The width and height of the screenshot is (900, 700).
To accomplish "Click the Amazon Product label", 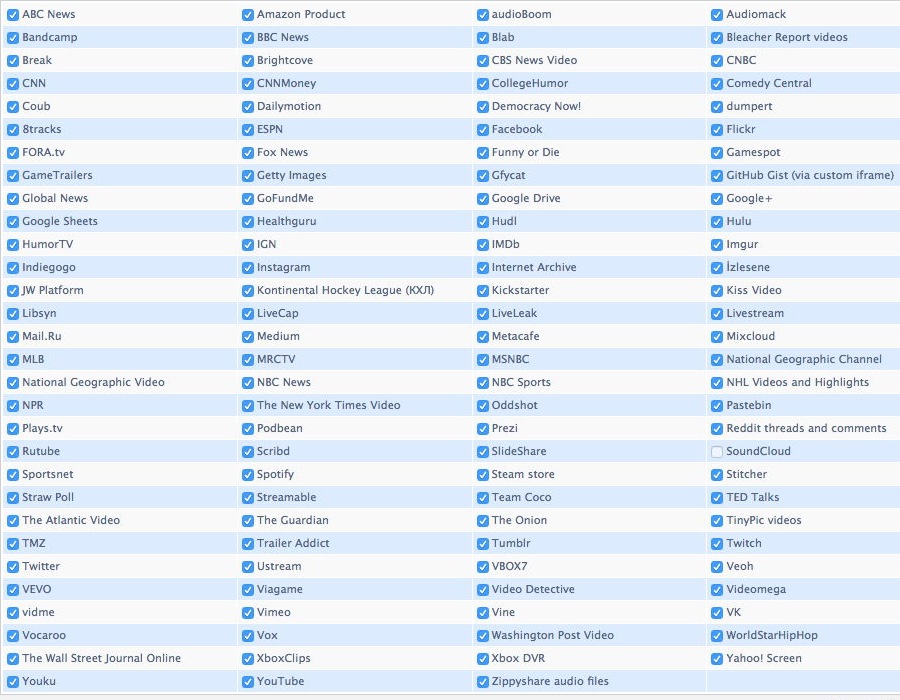I will (x=301, y=14).
